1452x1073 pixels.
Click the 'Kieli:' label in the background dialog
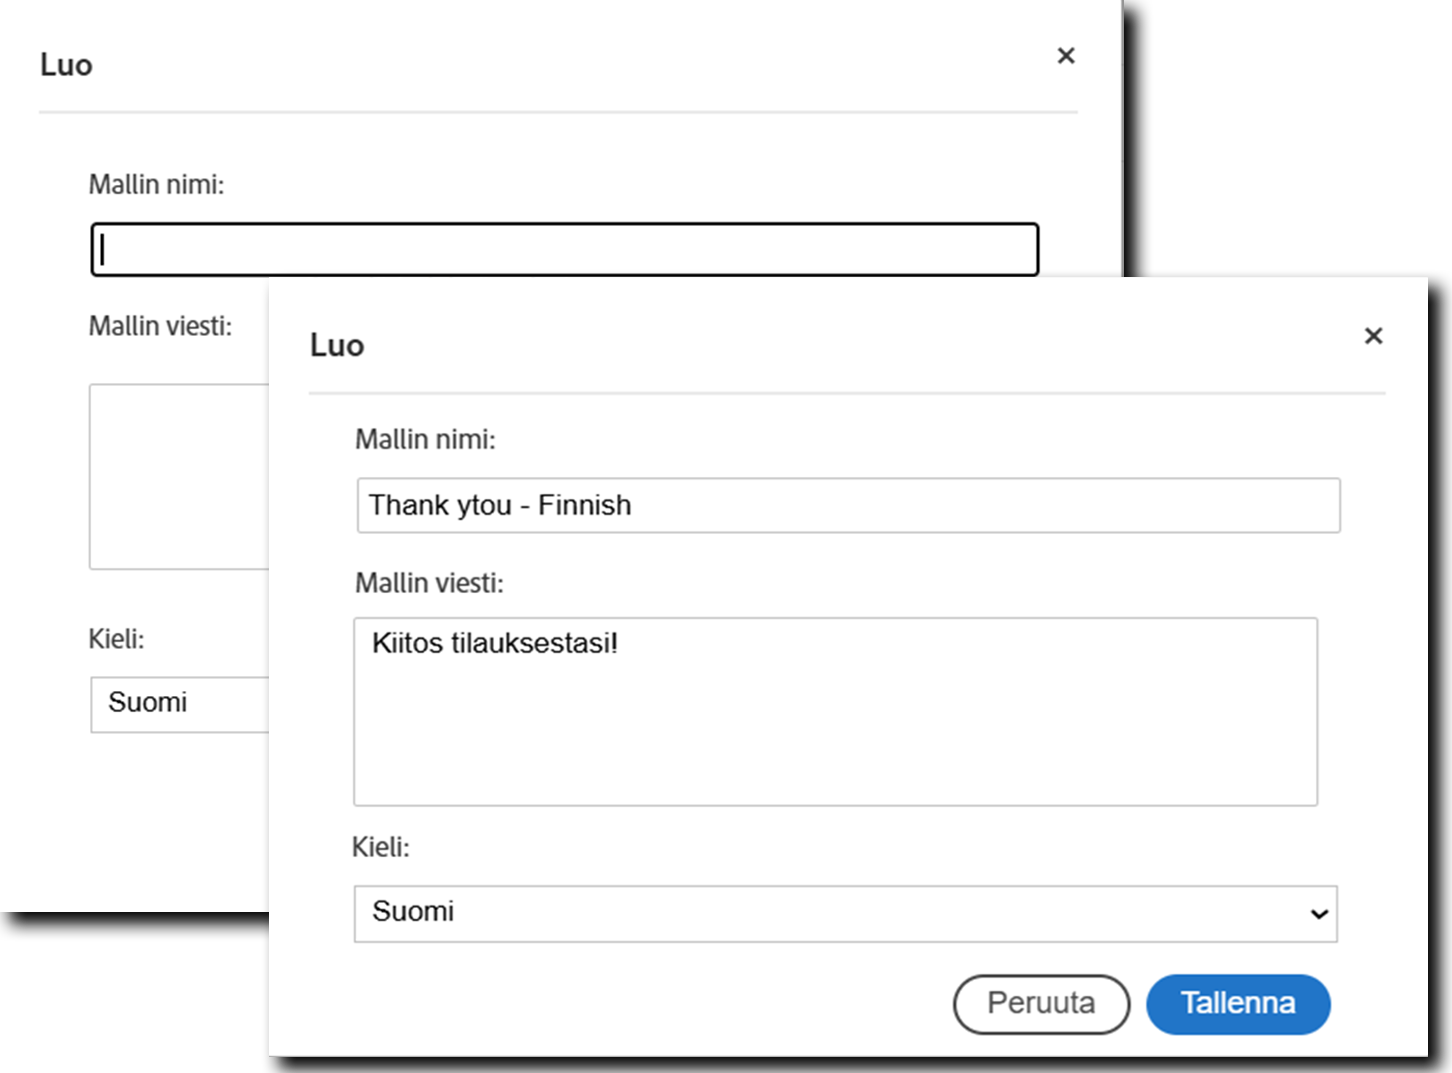(116, 638)
